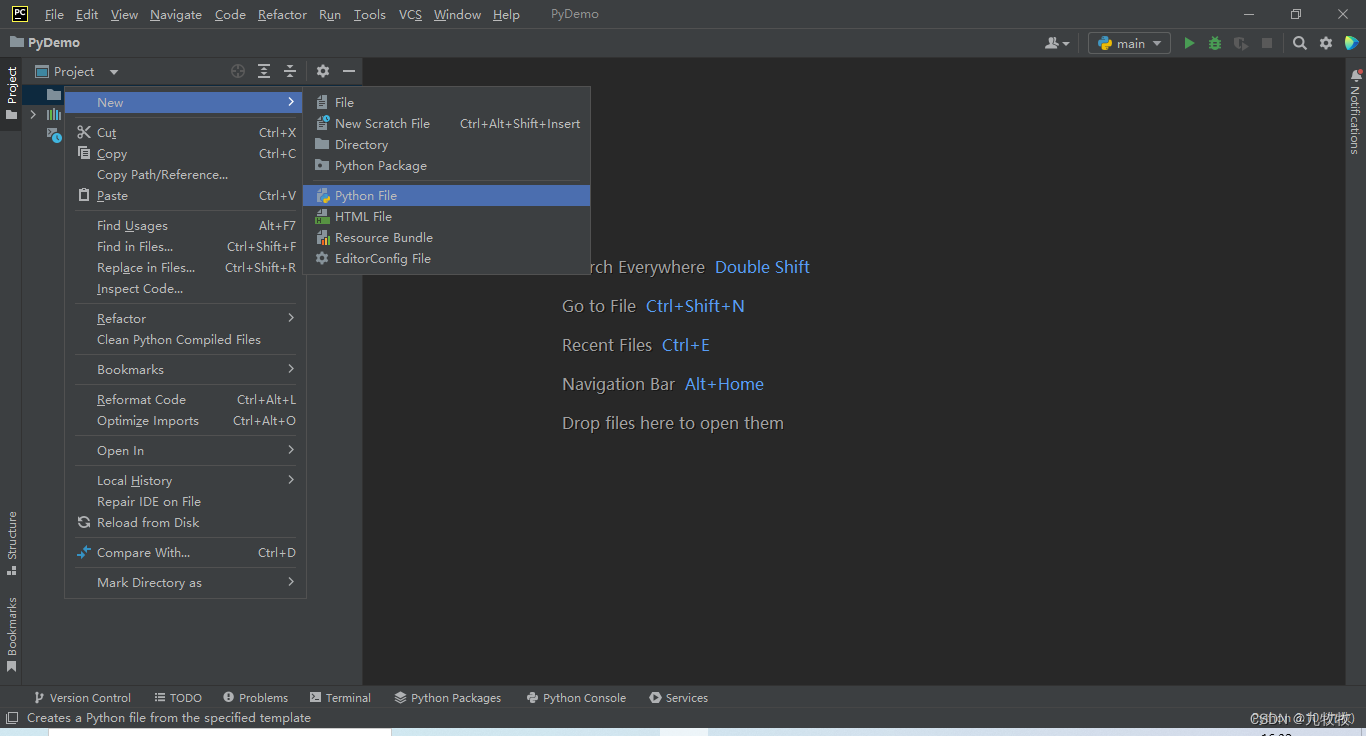The image size is (1366, 736).
Task: Open Notifications bell on right sidebar
Action: pos(1356,75)
